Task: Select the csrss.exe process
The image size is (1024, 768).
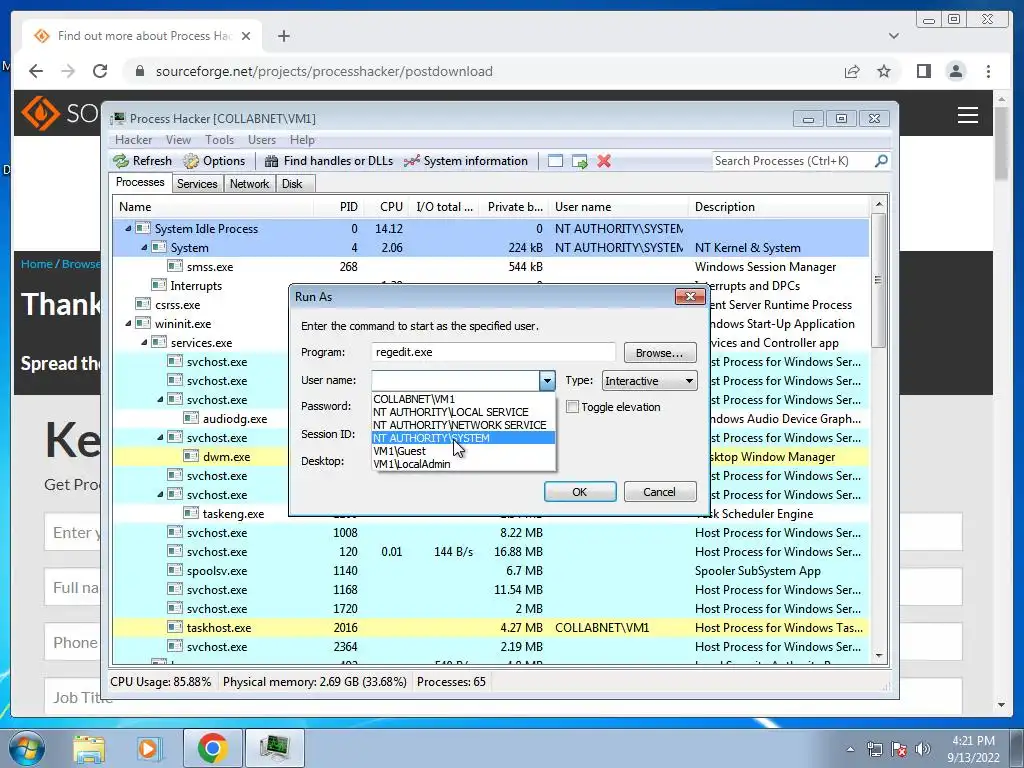Action: coord(200,304)
